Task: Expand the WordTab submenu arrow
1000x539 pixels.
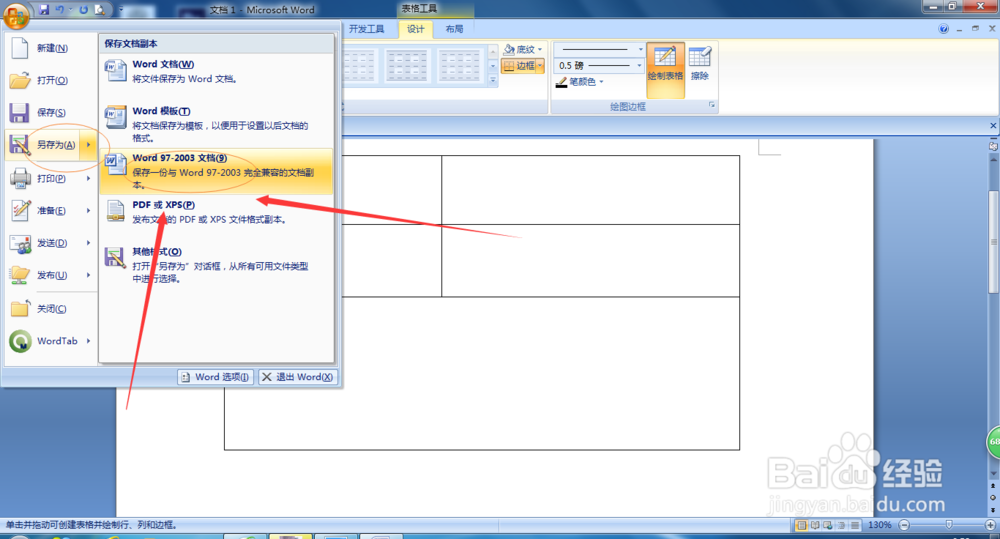Action: point(89,341)
